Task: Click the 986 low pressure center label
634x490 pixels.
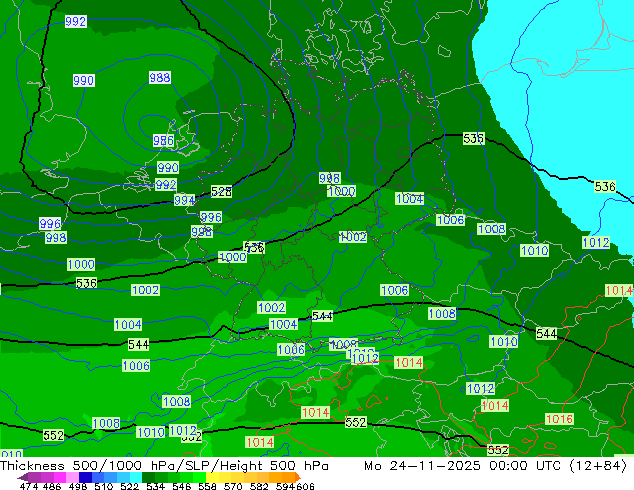Action: coord(163,141)
